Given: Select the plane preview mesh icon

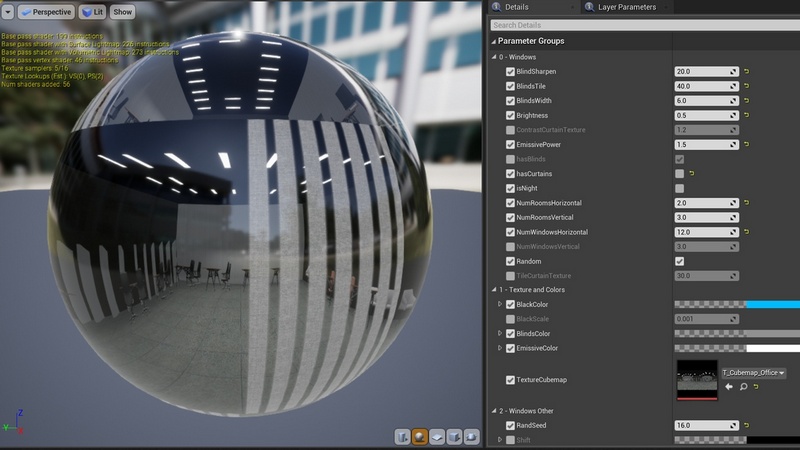Looking at the screenshot, I should coord(438,437).
